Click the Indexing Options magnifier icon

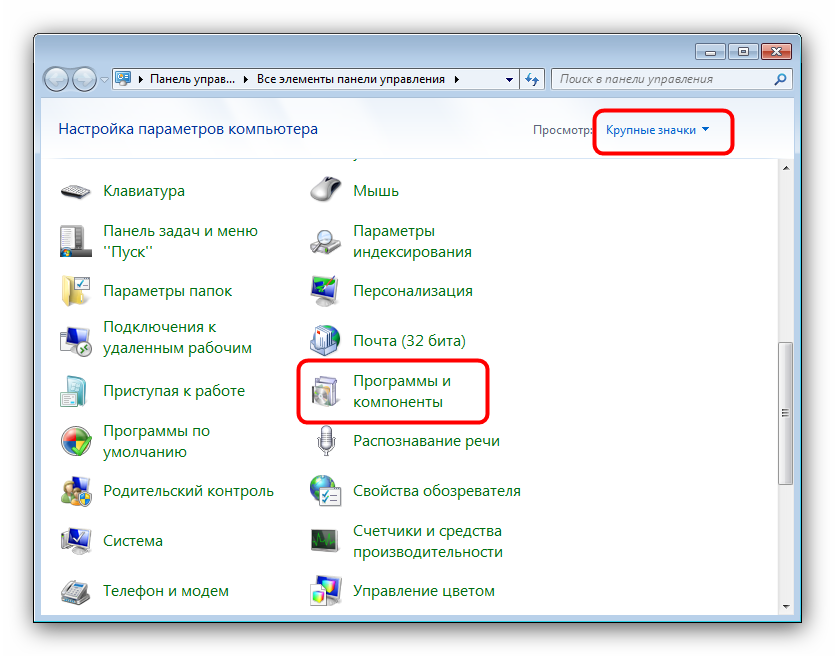[325, 241]
